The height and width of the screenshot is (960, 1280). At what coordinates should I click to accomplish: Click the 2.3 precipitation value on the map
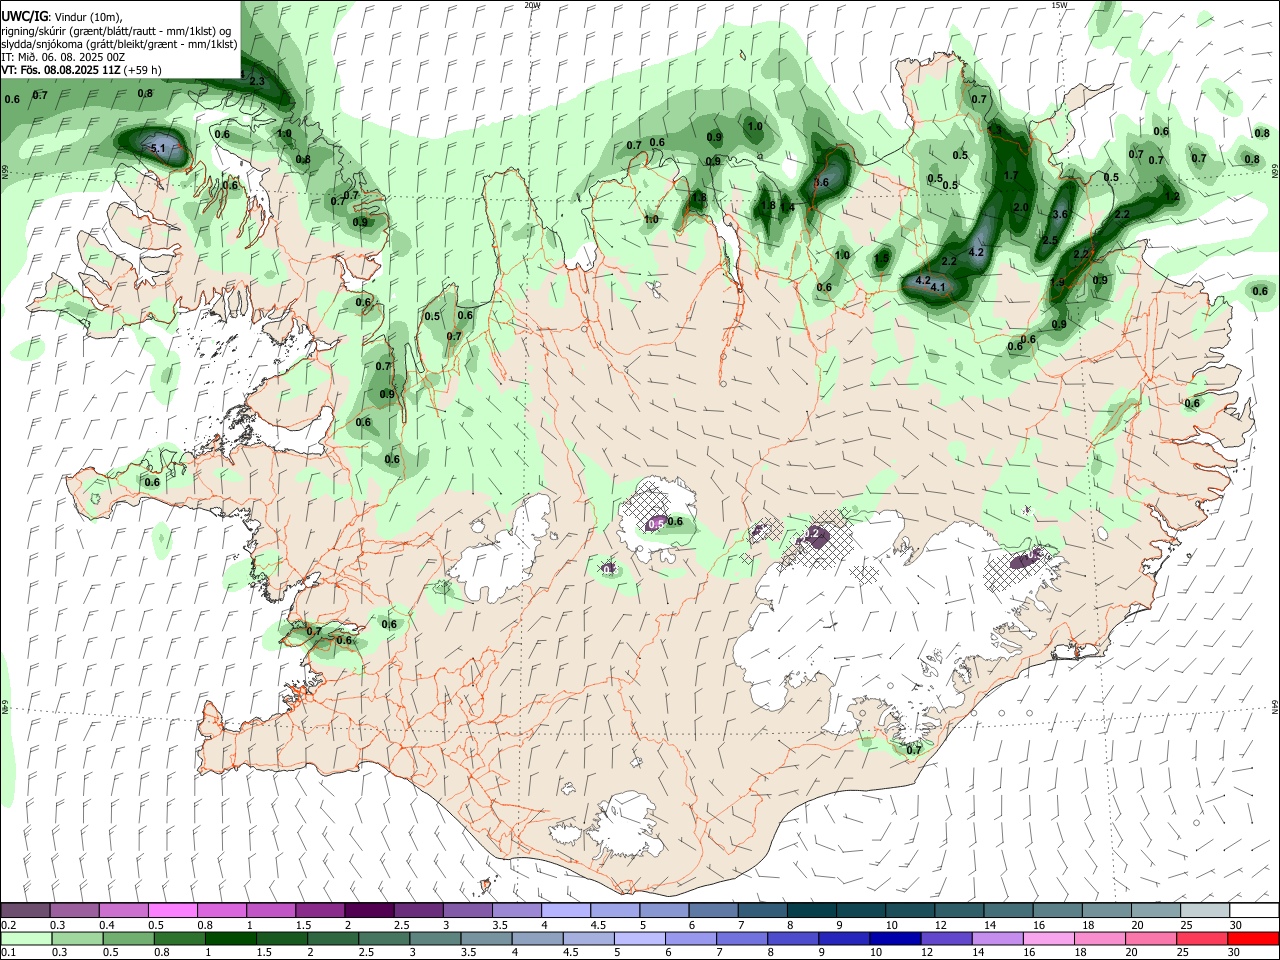(257, 81)
